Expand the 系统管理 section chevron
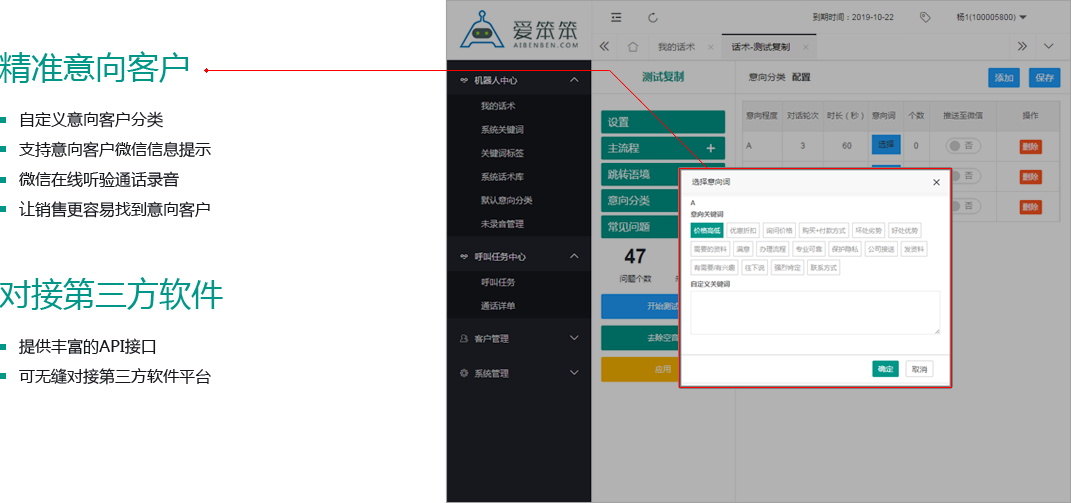The width and height of the screenshot is (1071, 503). [x=574, y=373]
